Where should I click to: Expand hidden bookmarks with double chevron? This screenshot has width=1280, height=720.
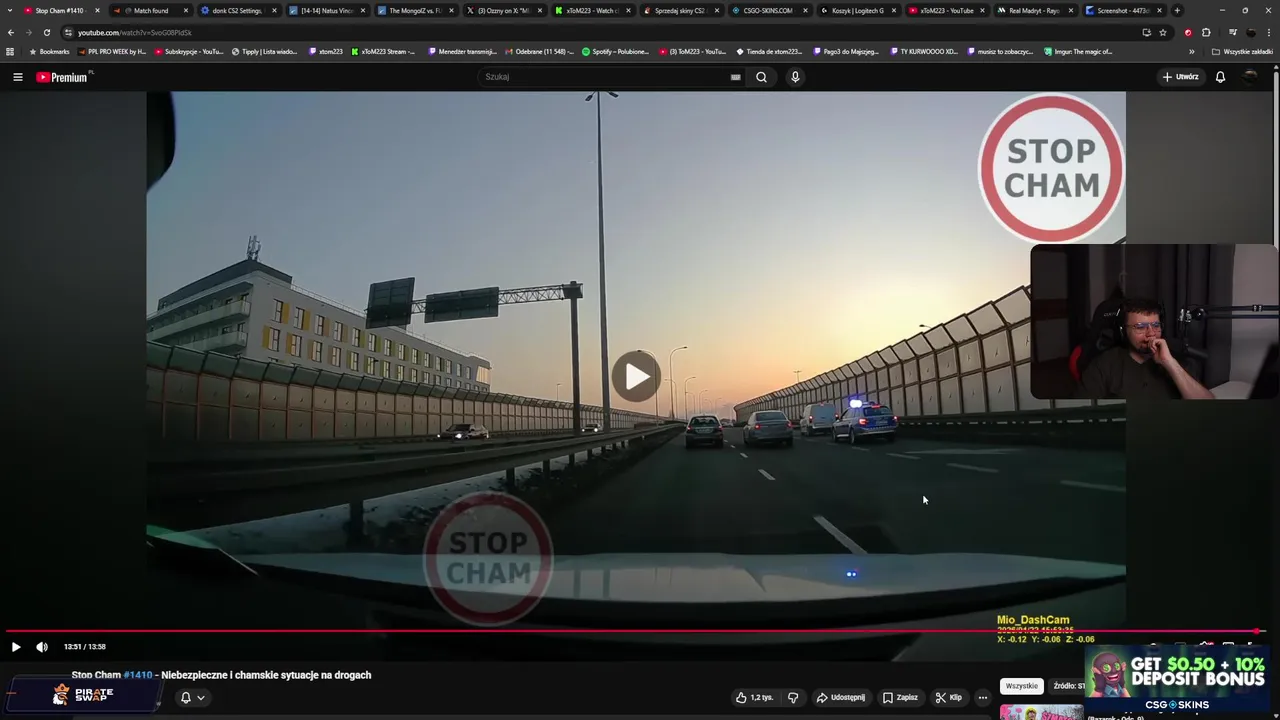click(x=1191, y=51)
